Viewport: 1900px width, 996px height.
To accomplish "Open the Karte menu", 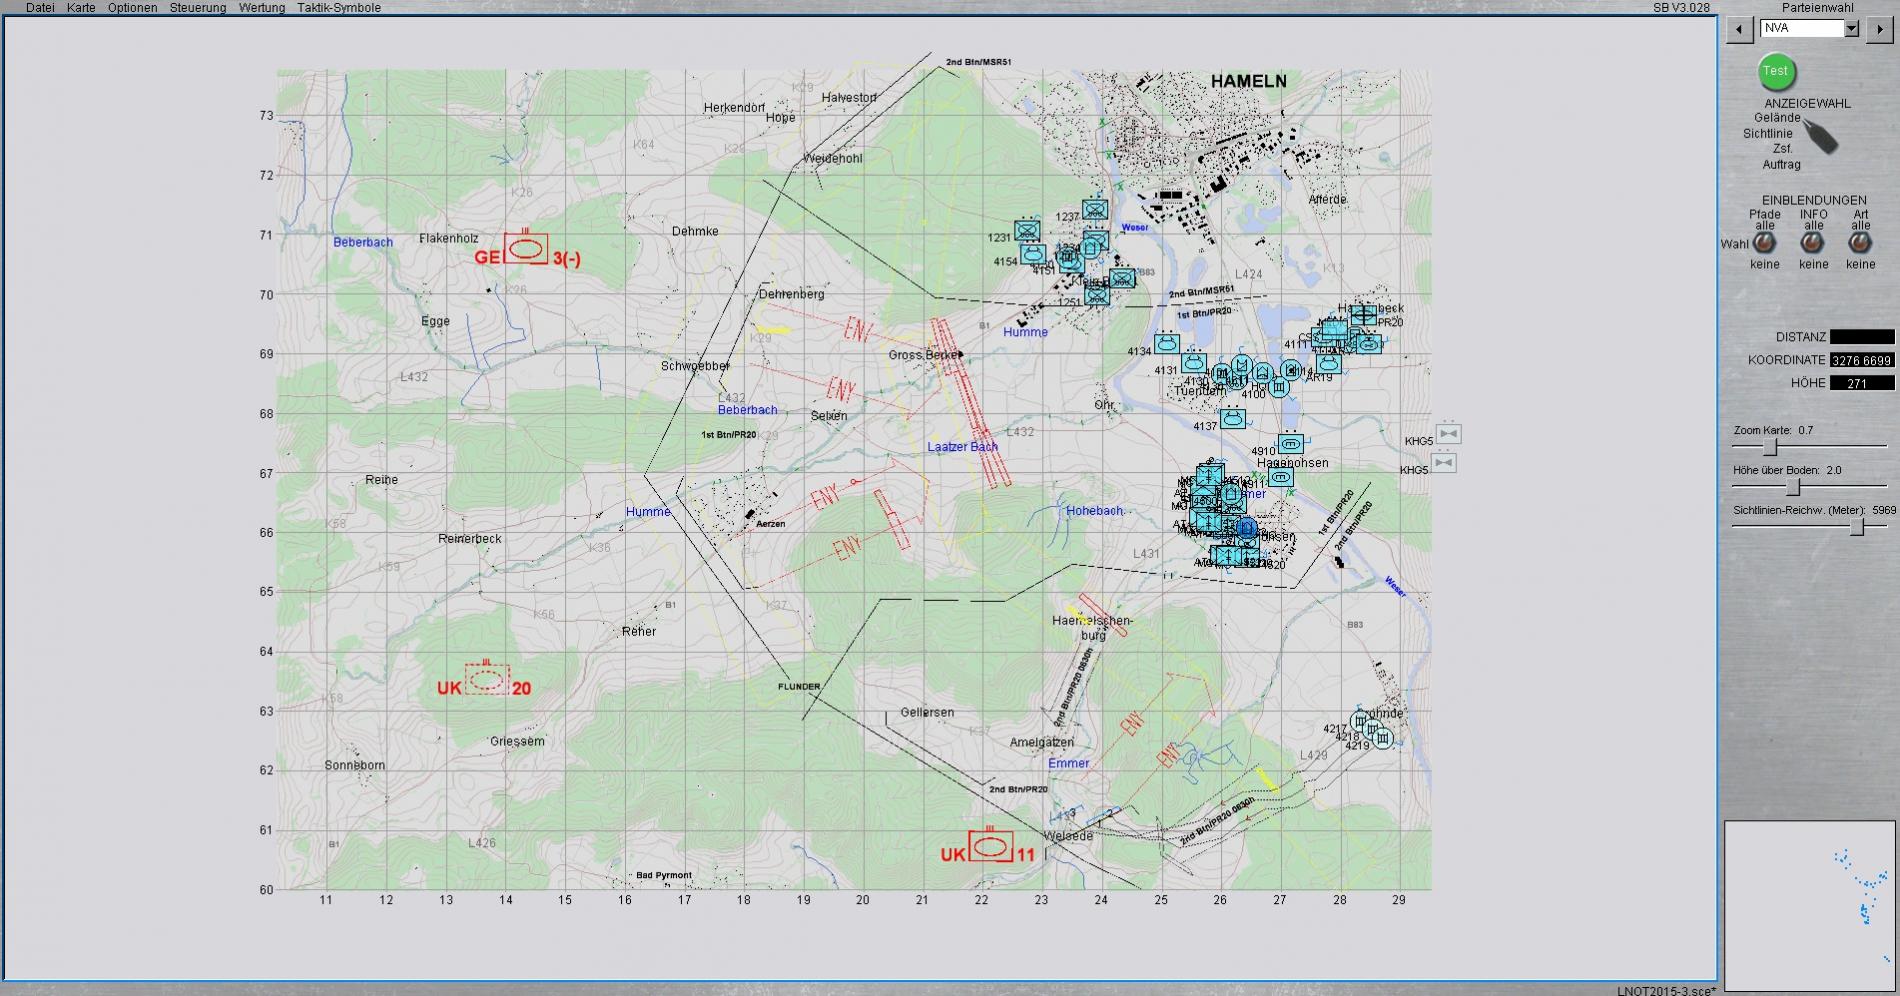I will coord(81,8).
